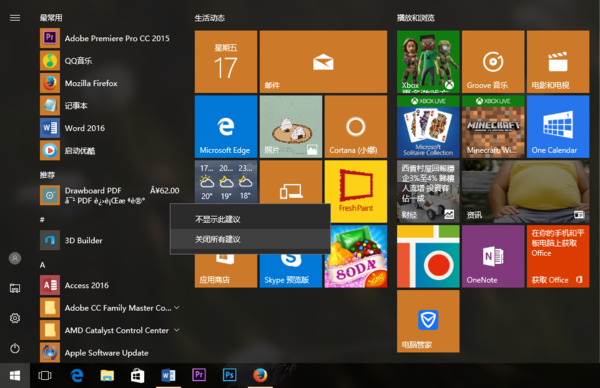Click the 播放和浏览 group heading
This screenshot has width=600, height=388.
416,18
